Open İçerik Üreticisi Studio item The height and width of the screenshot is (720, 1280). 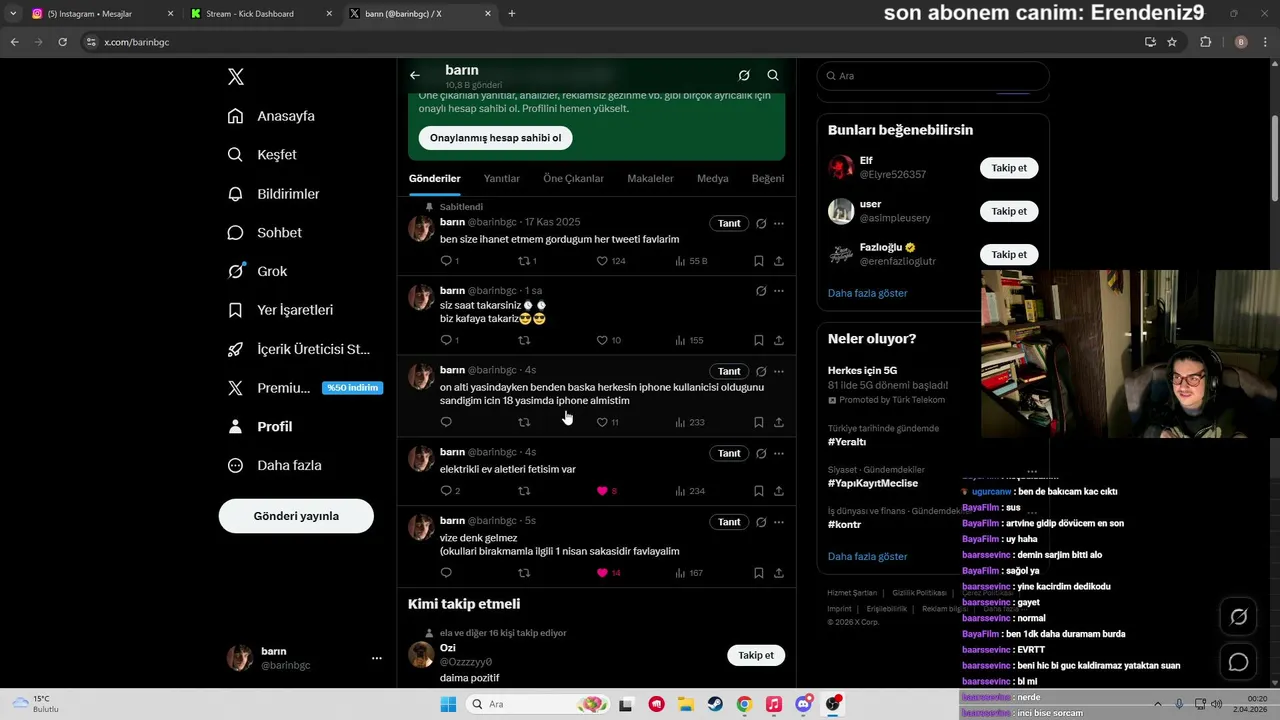tap(299, 349)
